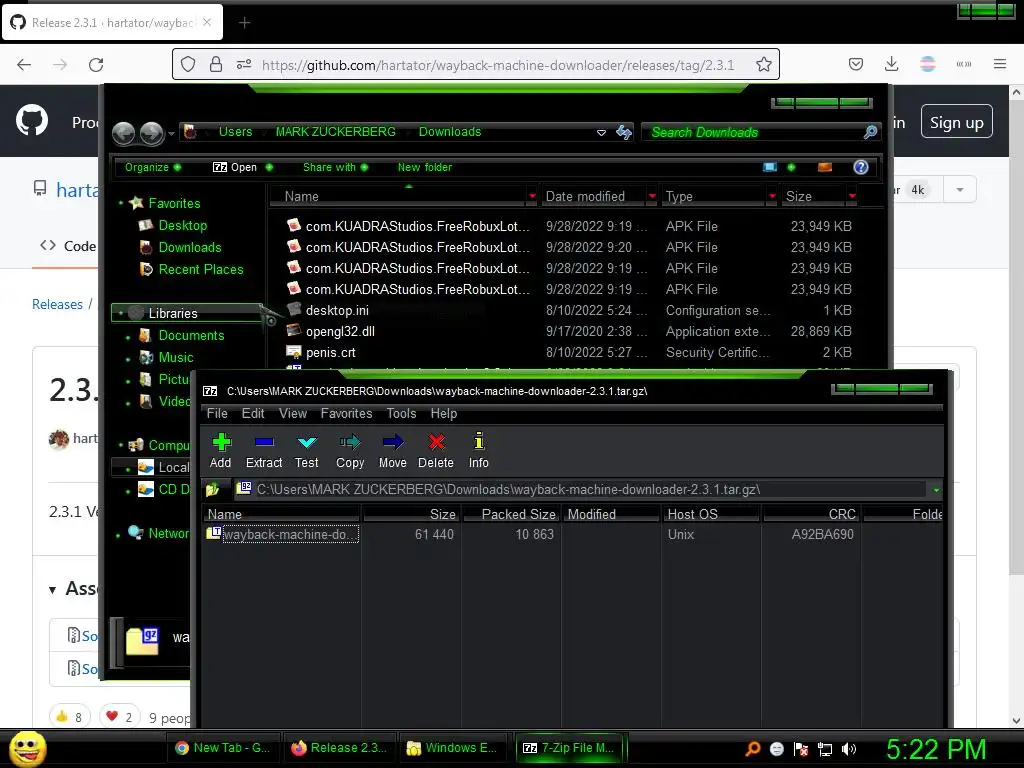Viewport: 1024px width, 768px height.
Task: Open the File menu in 7-Zip
Action: click(217, 413)
